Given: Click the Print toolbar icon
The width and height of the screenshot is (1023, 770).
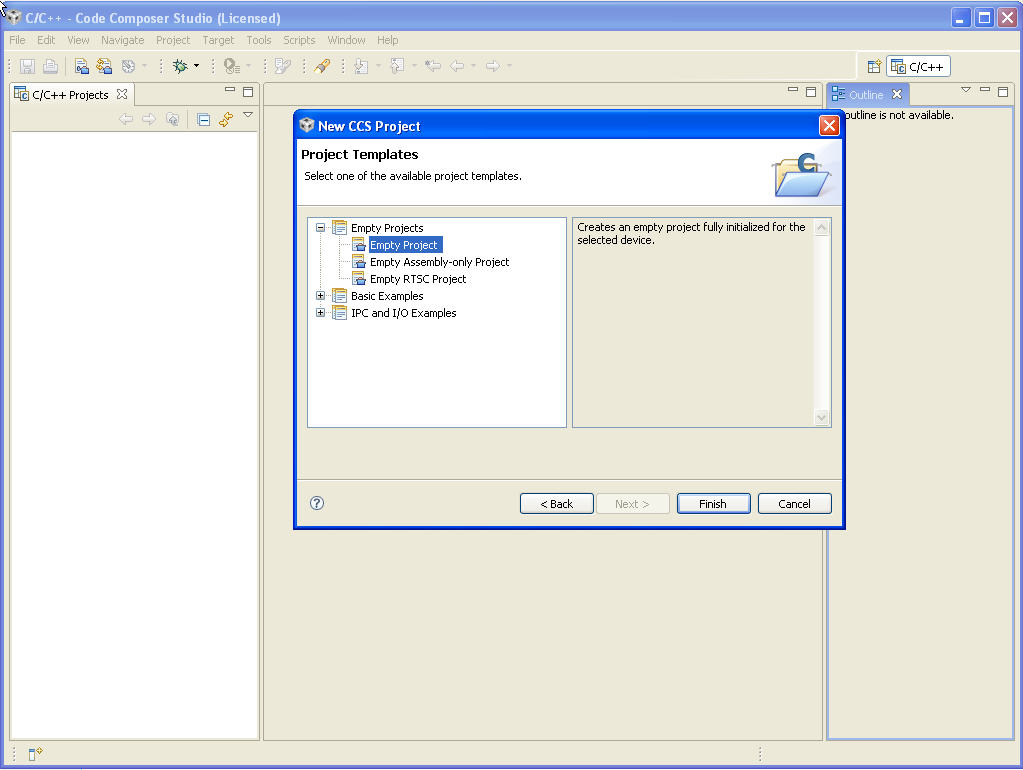Looking at the screenshot, I should point(50,66).
